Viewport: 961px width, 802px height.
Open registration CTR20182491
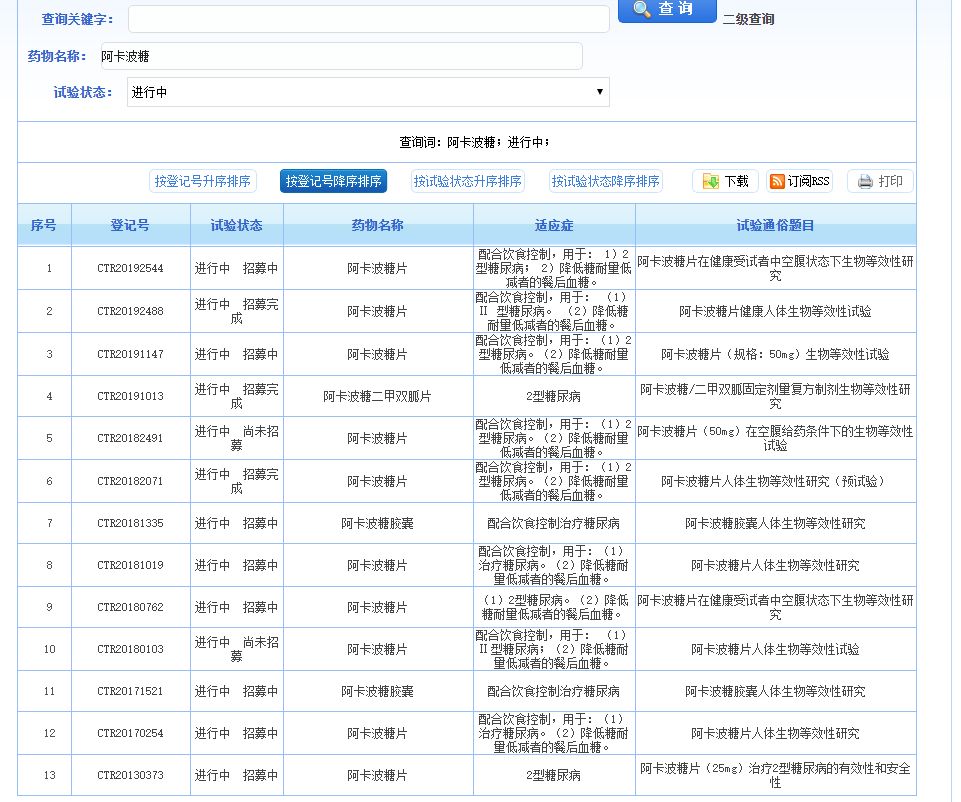tap(130, 439)
